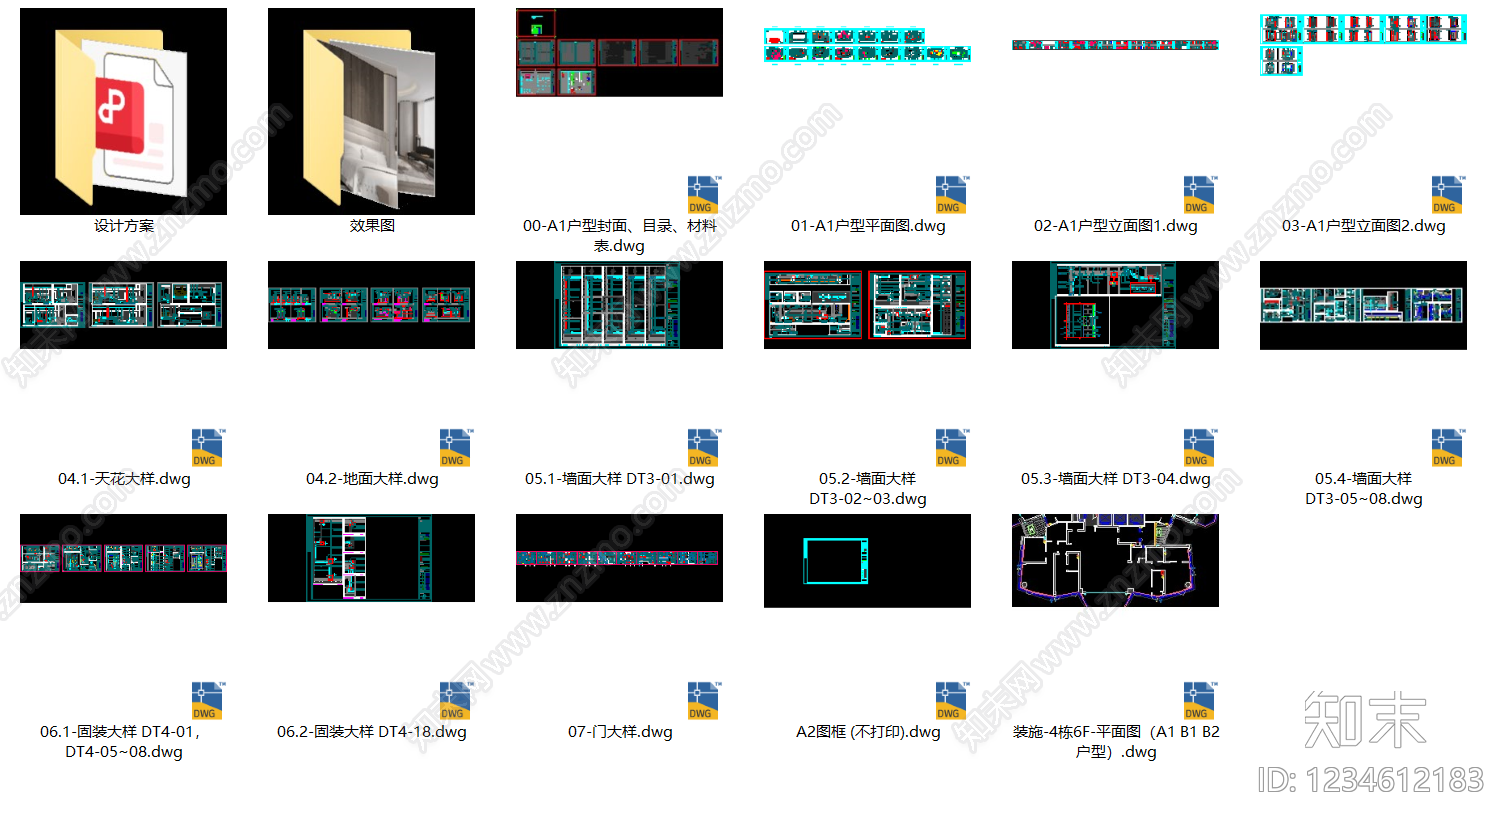
Task: Click the 05.3-墙面大样 DT3-04.dwg file name
Action: click(1115, 479)
